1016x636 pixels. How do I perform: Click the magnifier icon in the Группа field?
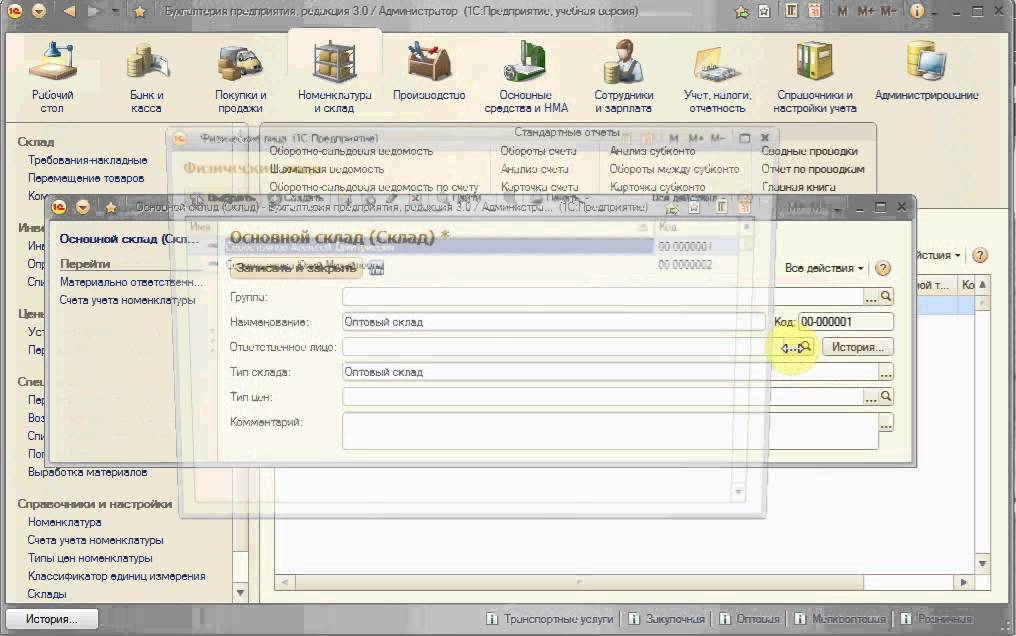[x=886, y=297]
